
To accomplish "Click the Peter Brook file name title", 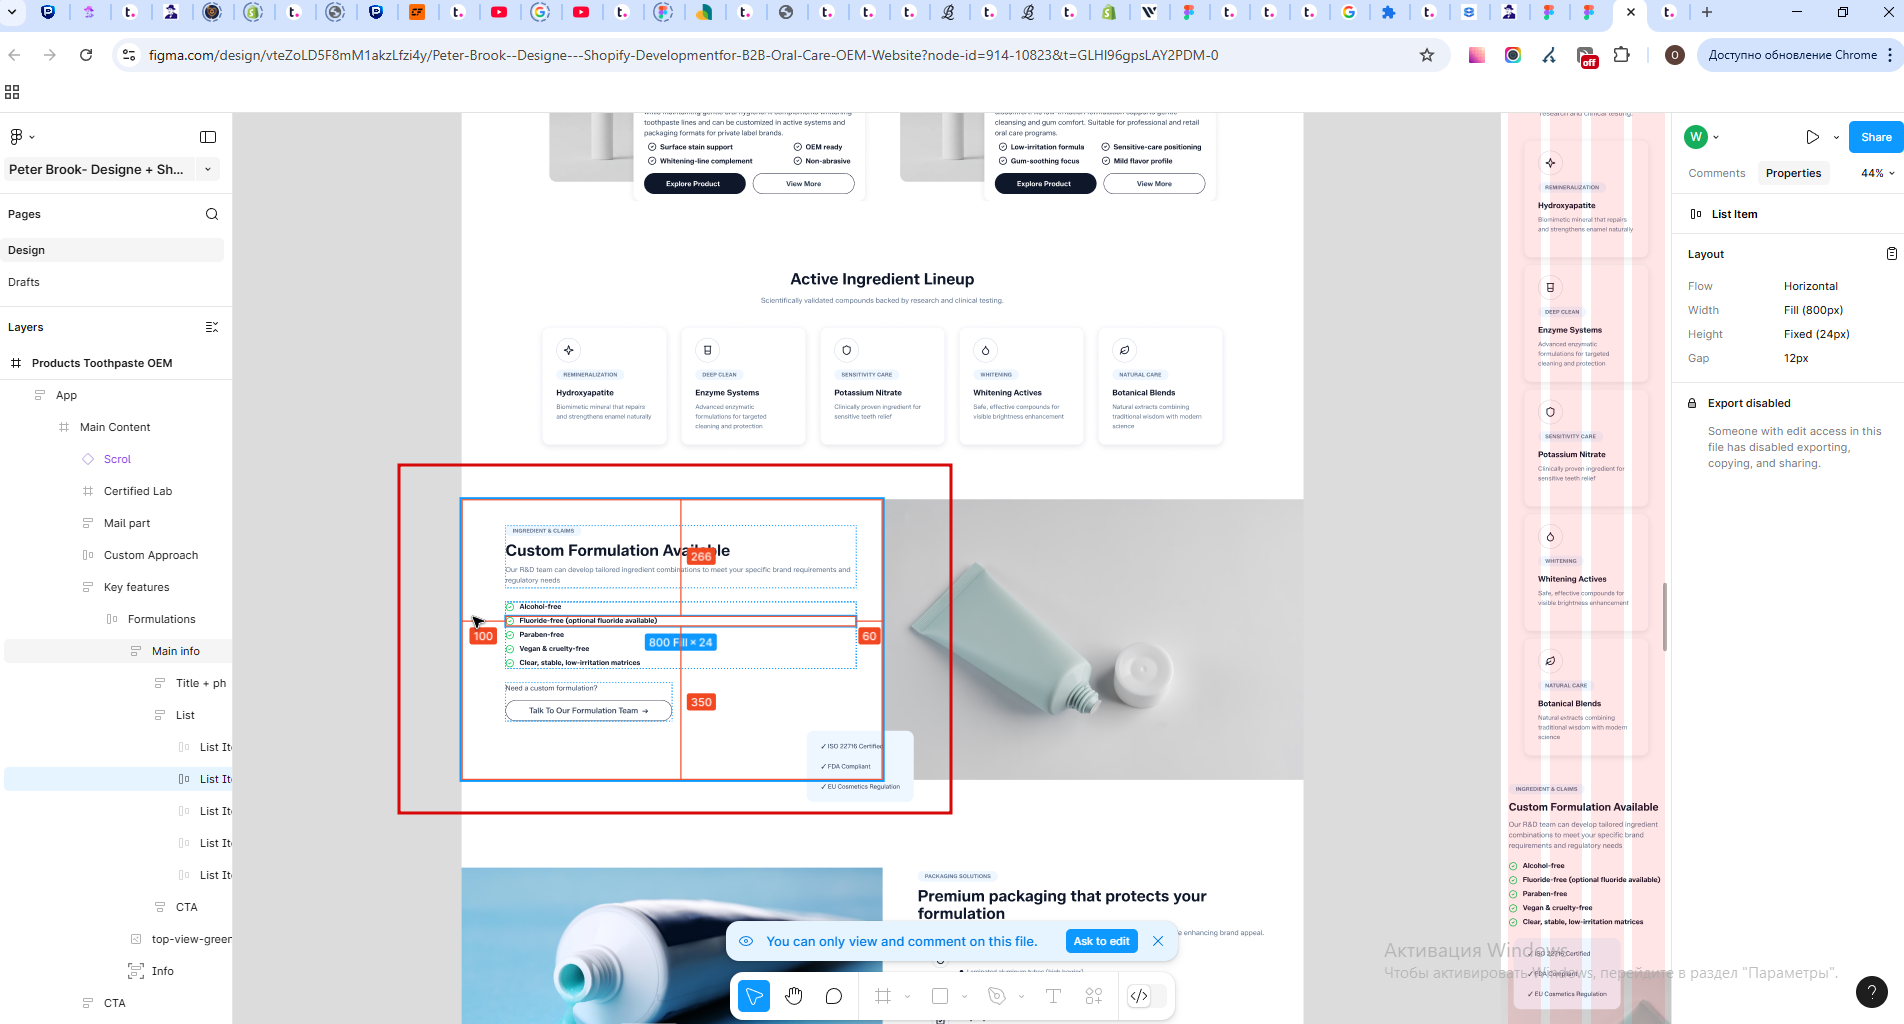I will pyautogui.click(x=96, y=169).
